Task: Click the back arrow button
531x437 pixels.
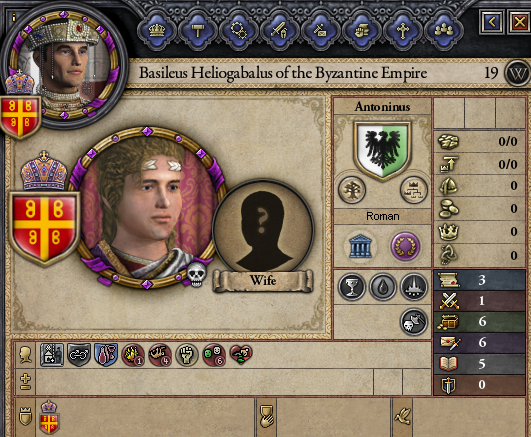Action: (x=492, y=22)
